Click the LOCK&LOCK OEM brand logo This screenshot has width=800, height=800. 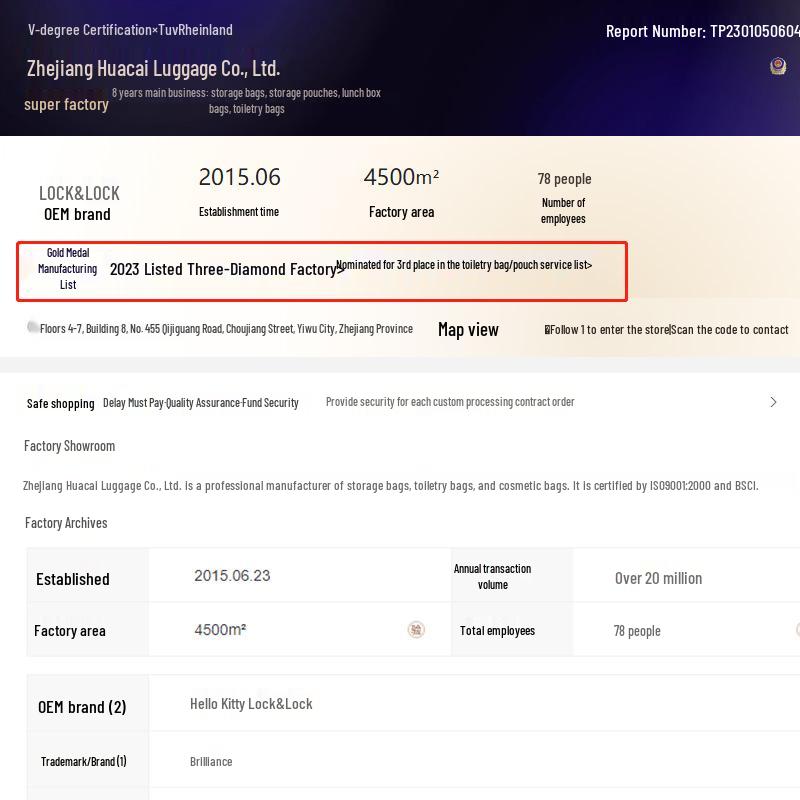point(79,193)
